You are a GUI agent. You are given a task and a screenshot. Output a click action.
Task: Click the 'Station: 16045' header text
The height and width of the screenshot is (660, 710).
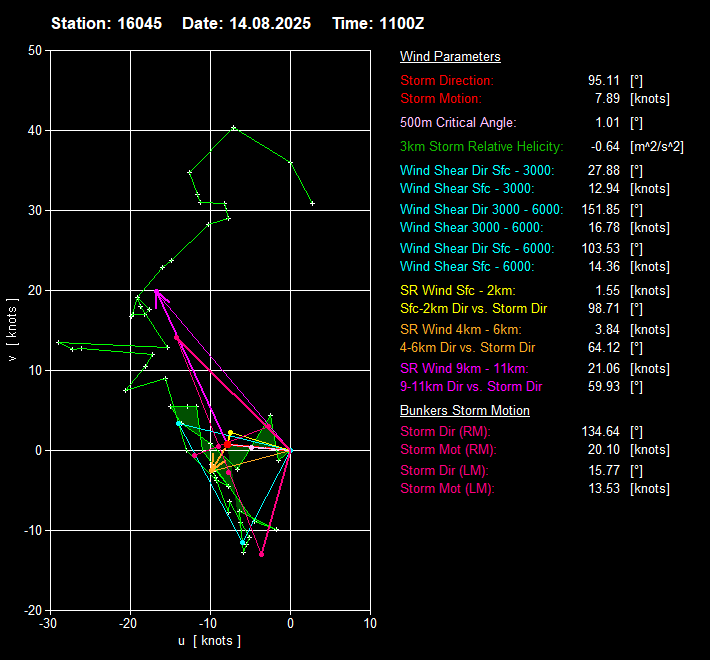pyautogui.click(x=106, y=23)
